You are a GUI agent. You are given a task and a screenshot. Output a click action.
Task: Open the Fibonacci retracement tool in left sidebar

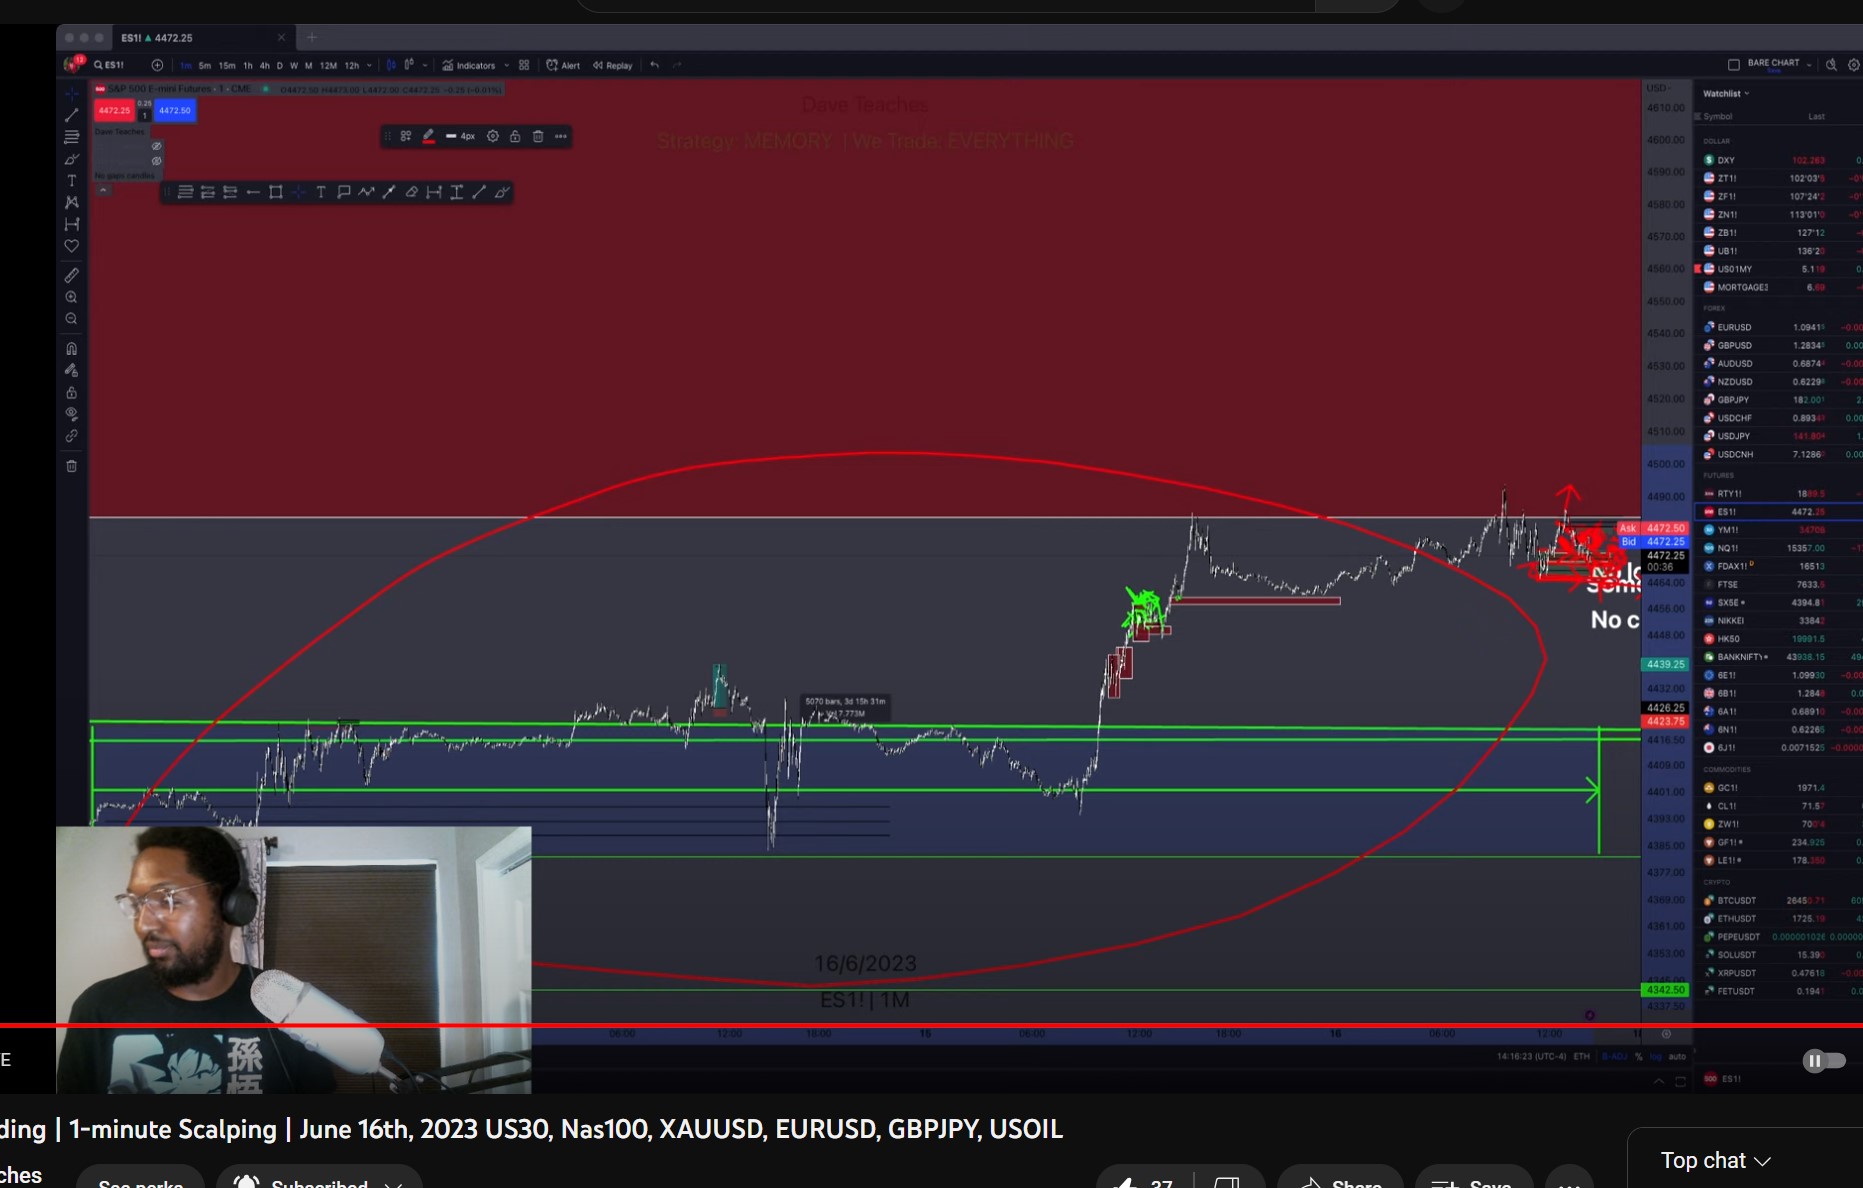point(71,137)
